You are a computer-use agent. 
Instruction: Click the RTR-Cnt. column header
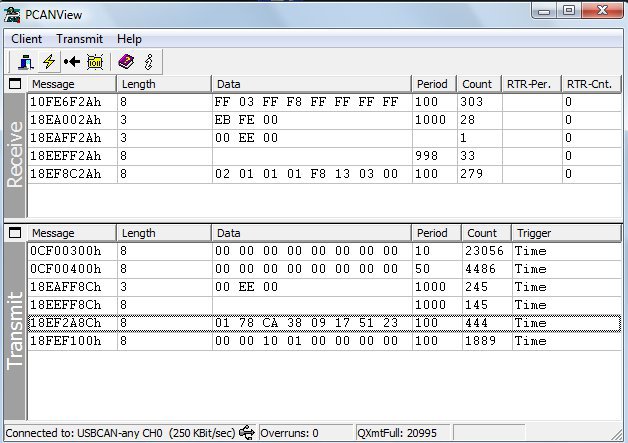tap(592, 84)
